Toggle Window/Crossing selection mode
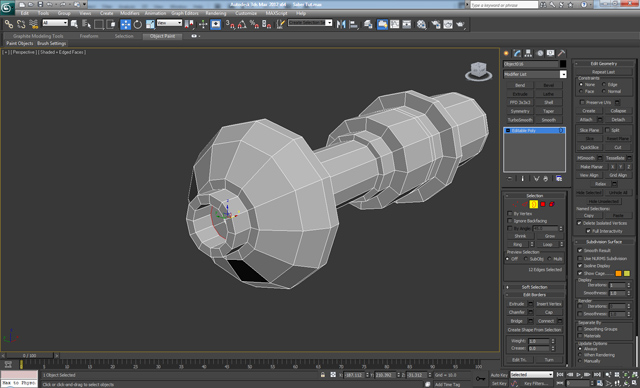Image resolution: width=640 pixels, height=388 pixels. pyautogui.click(x=111, y=24)
